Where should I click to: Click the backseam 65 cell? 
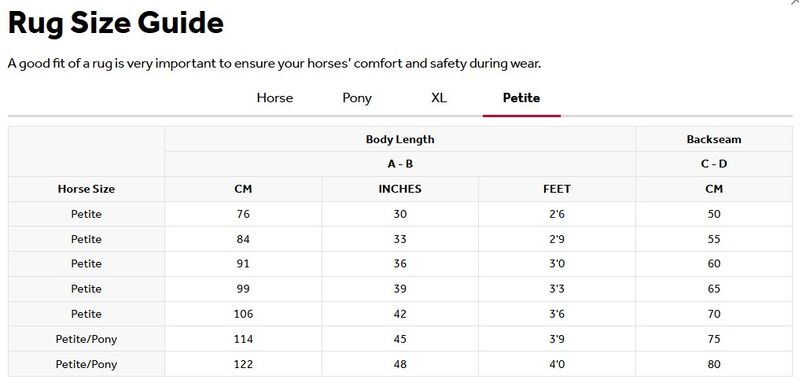pyautogui.click(x=714, y=289)
